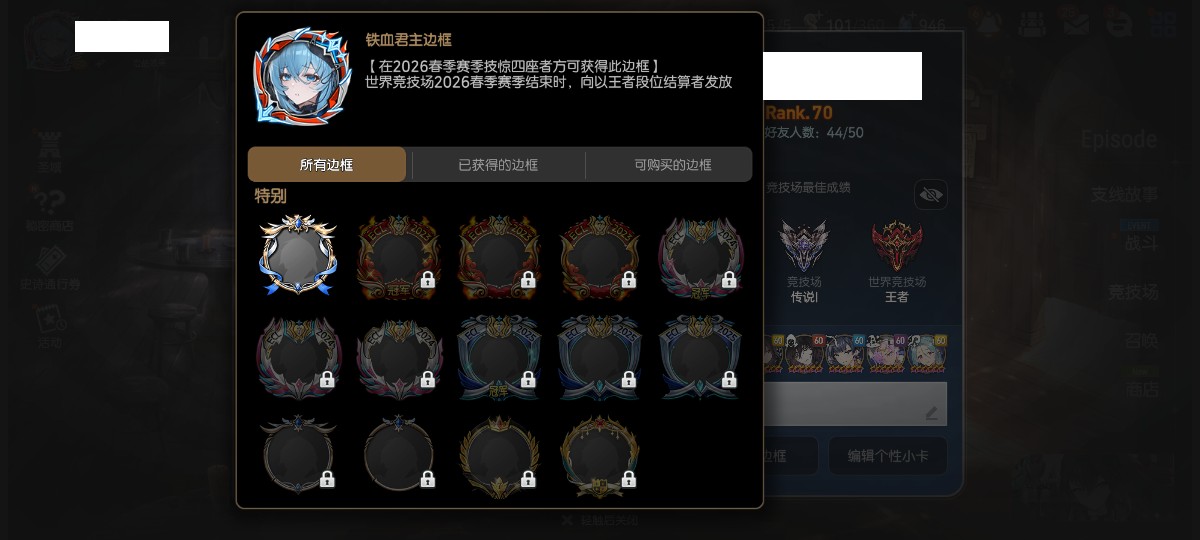
Task: Click the world arena 王者 rank badge
Action: pyautogui.click(x=897, y=247)
